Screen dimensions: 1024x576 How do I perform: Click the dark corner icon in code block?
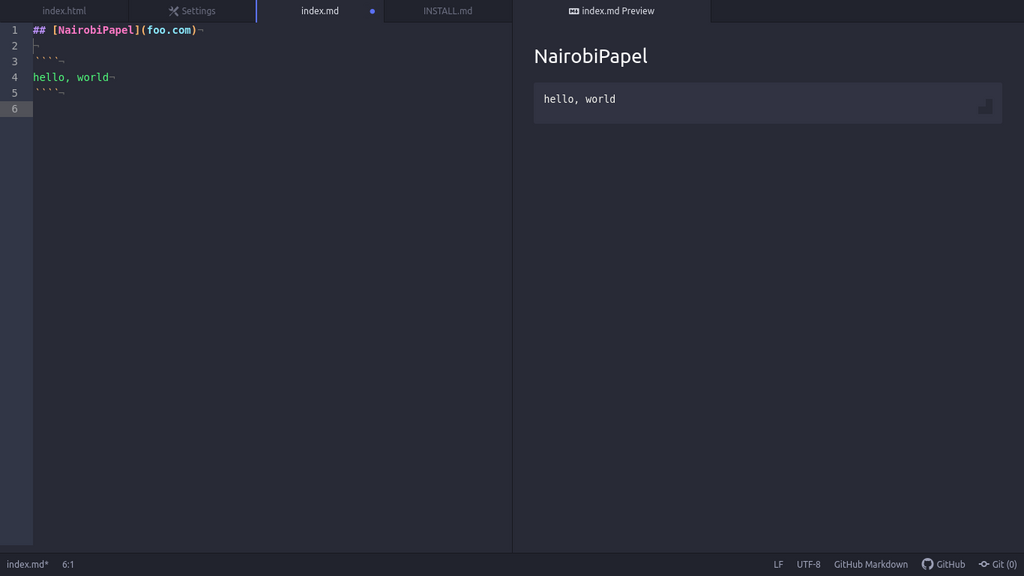[985, 106]
